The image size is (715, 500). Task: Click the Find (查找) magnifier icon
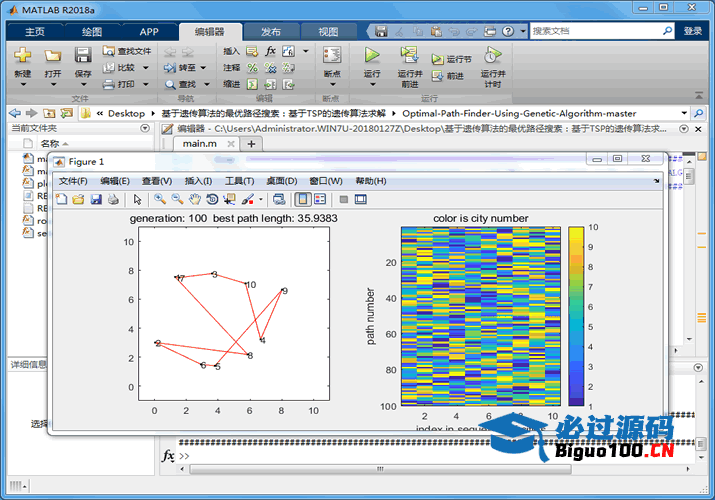(x=170, y=84)
